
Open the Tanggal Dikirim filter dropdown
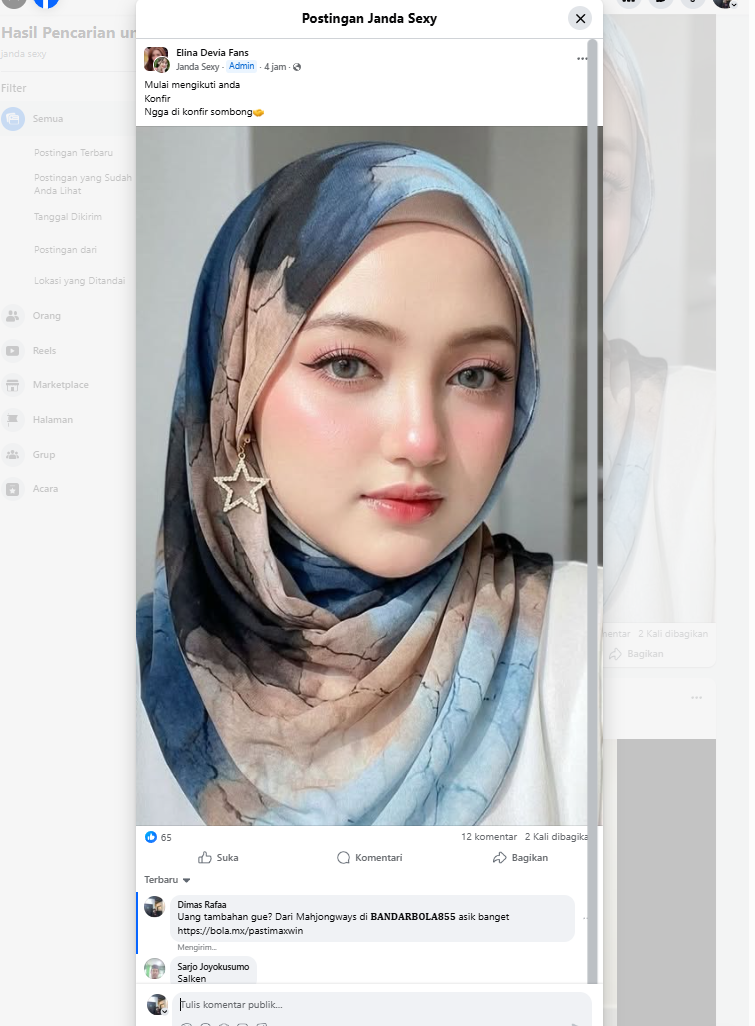pyautogui.click(x=67, y=217)
